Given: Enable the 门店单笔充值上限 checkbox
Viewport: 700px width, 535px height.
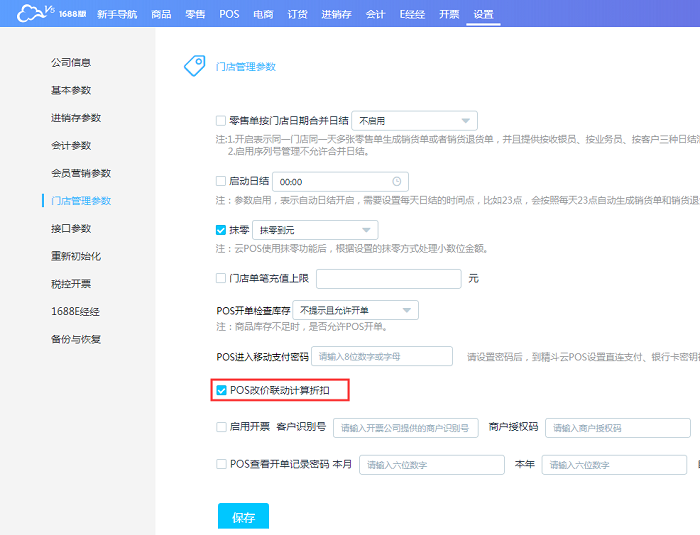Looking at the screenshot, I should (221, 278).
